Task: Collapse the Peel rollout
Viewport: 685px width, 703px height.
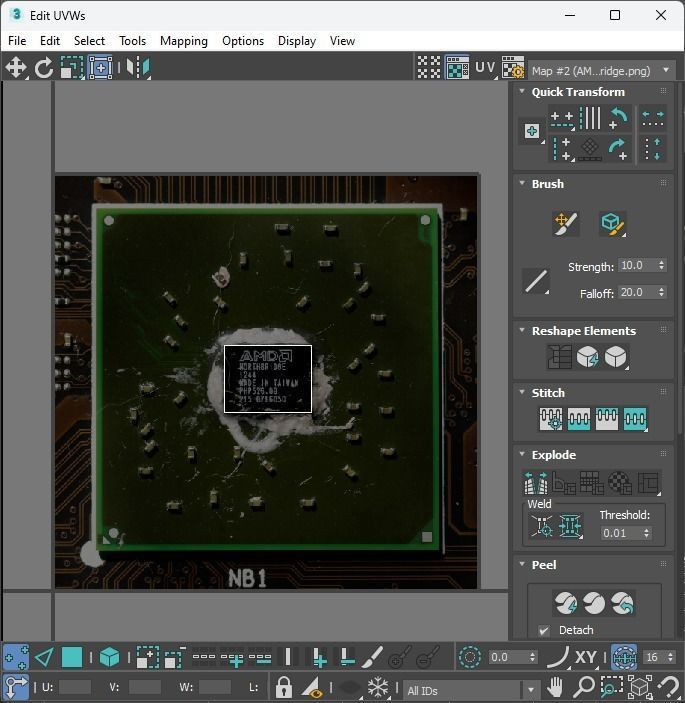Action: click(522, 564)
